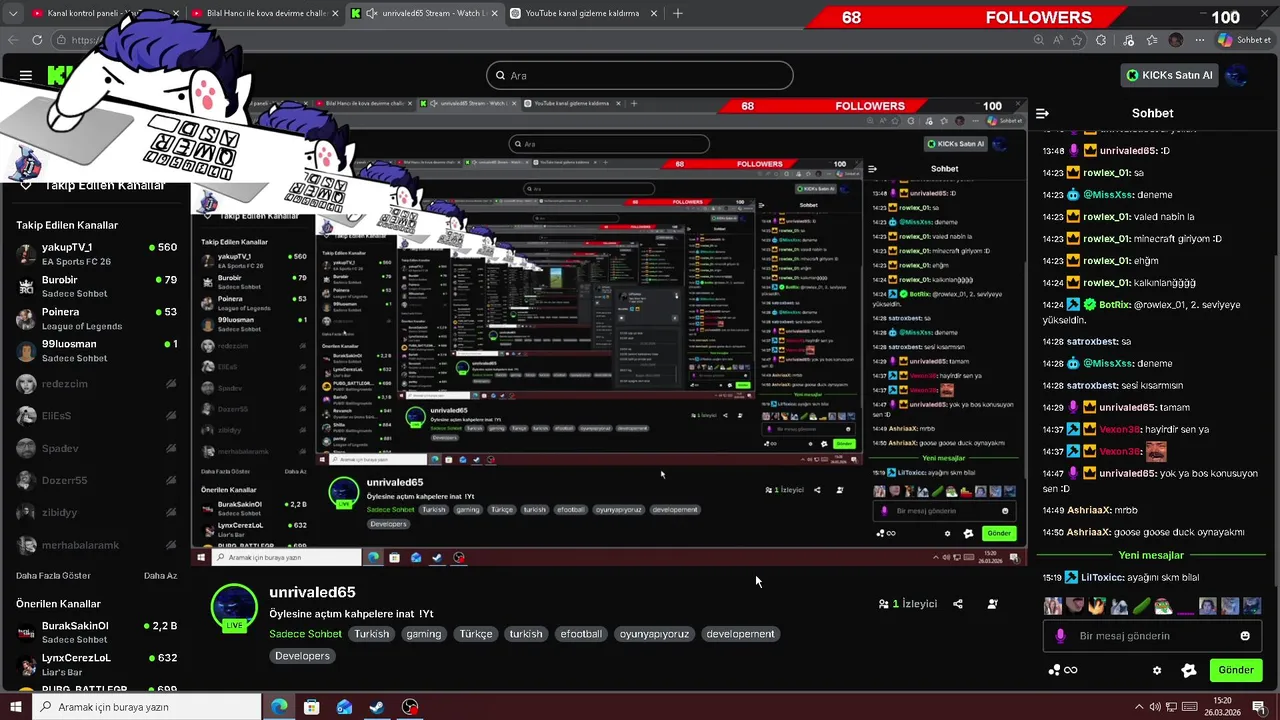Screen dimensions: 1280x720
Task: Select 'unrivaled65 Stream' browser tab
Action: (424, 14)
